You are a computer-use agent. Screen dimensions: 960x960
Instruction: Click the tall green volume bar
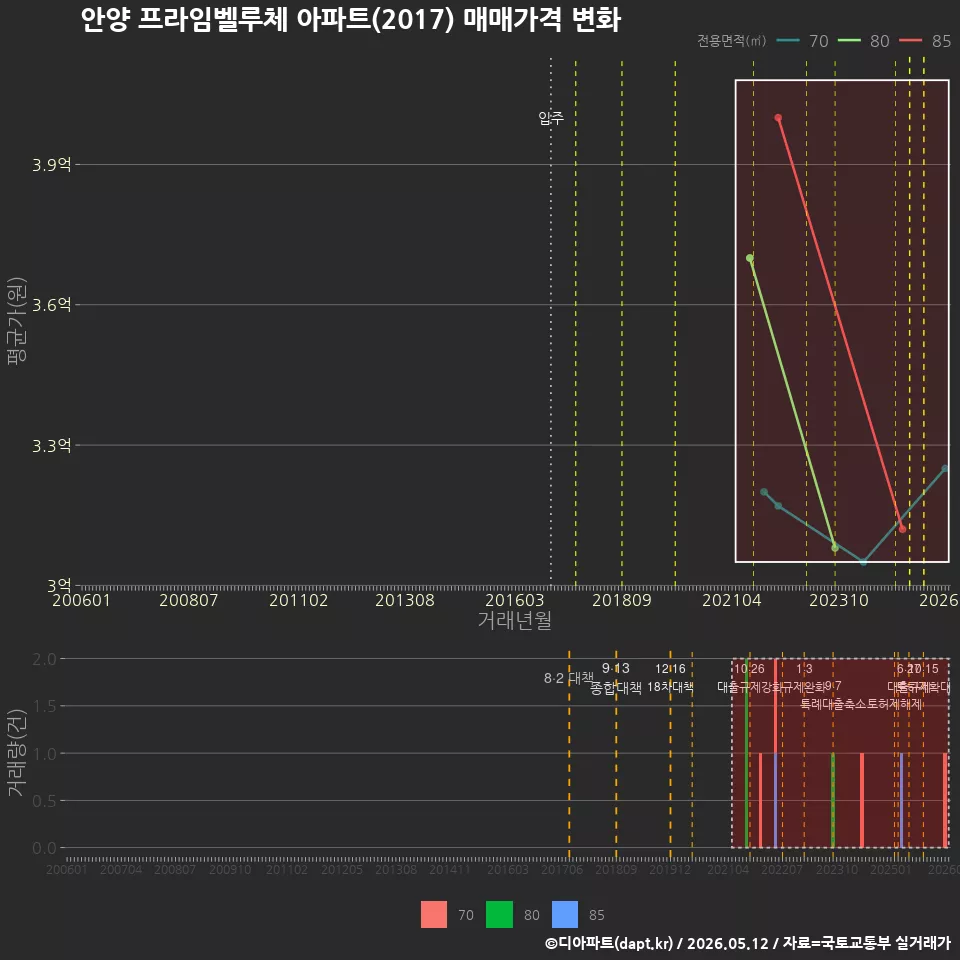(x=746, y=753)
